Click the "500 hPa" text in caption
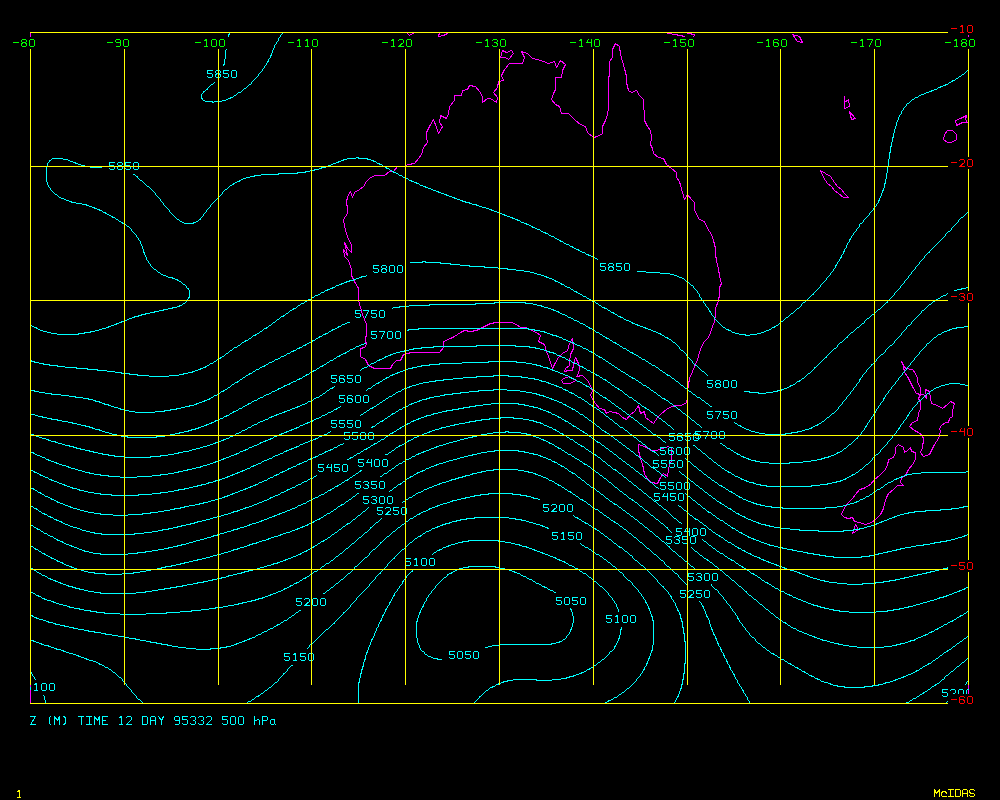This screenshot has height=800, width=1000. 247,721
